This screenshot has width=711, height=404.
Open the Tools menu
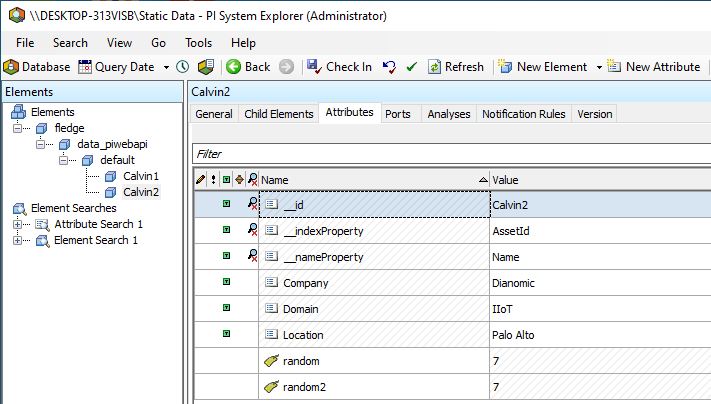(198, 43)
